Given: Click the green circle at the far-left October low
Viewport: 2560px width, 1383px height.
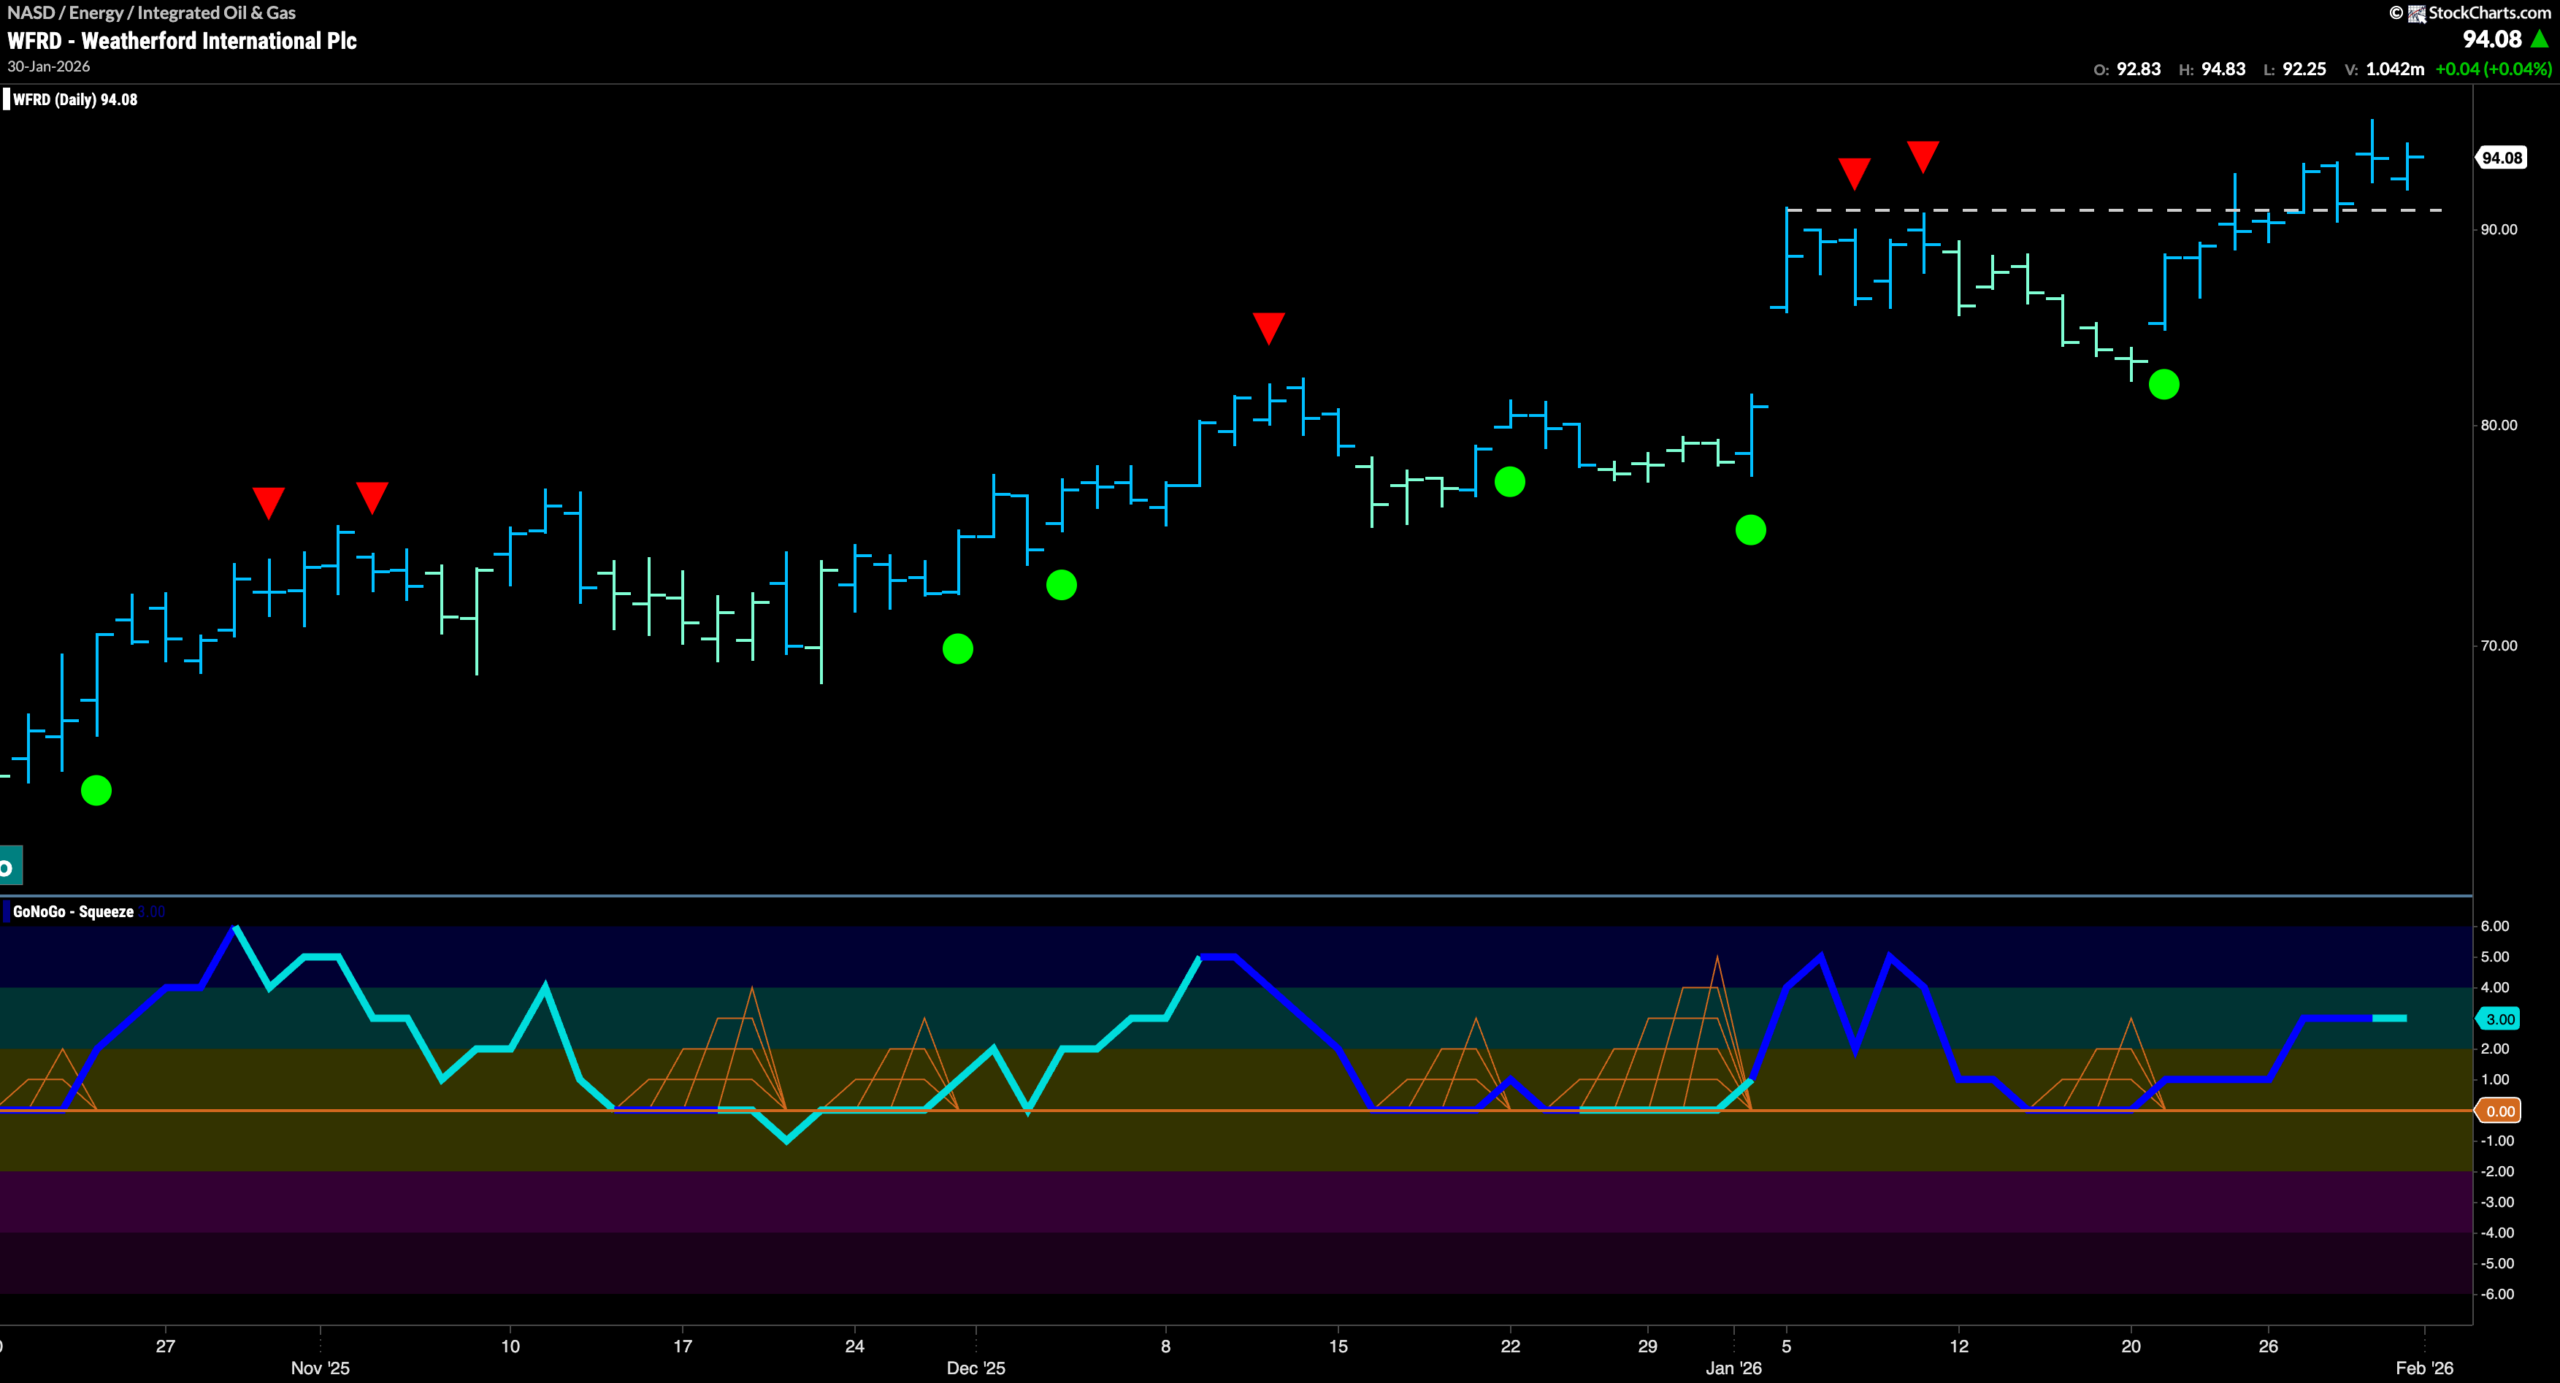Looking at the screenshot, I should [x=96, y=791].
